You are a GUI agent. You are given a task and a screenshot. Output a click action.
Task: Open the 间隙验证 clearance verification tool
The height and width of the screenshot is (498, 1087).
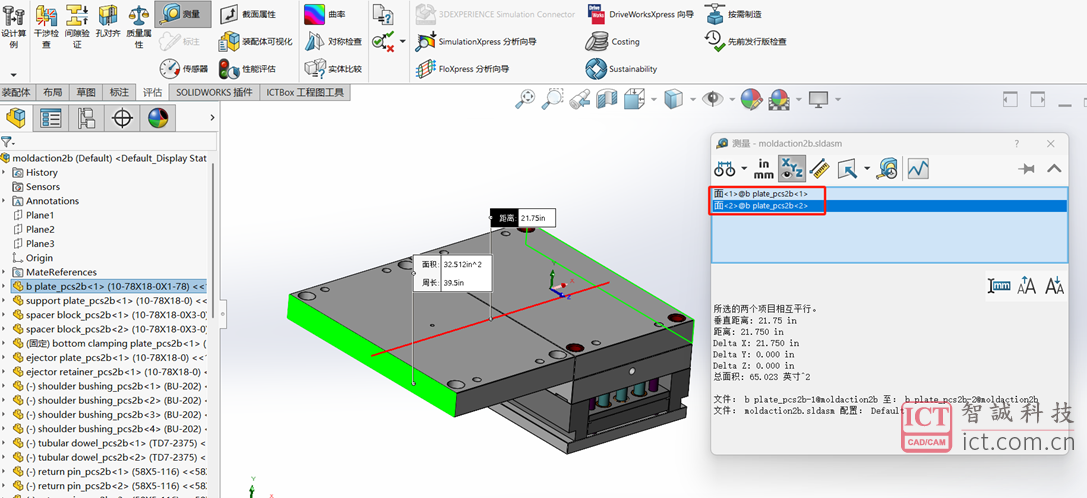coord(77,26)
